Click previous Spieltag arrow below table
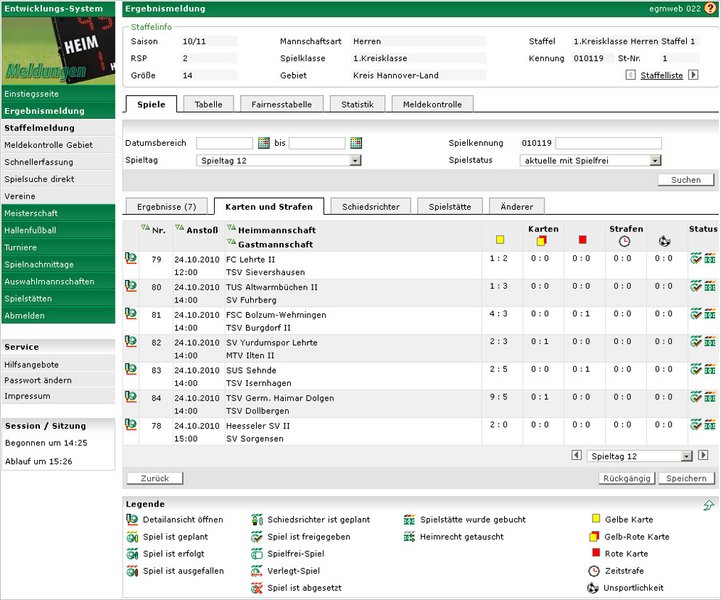The image size is (721, 600). coord(576,456)
